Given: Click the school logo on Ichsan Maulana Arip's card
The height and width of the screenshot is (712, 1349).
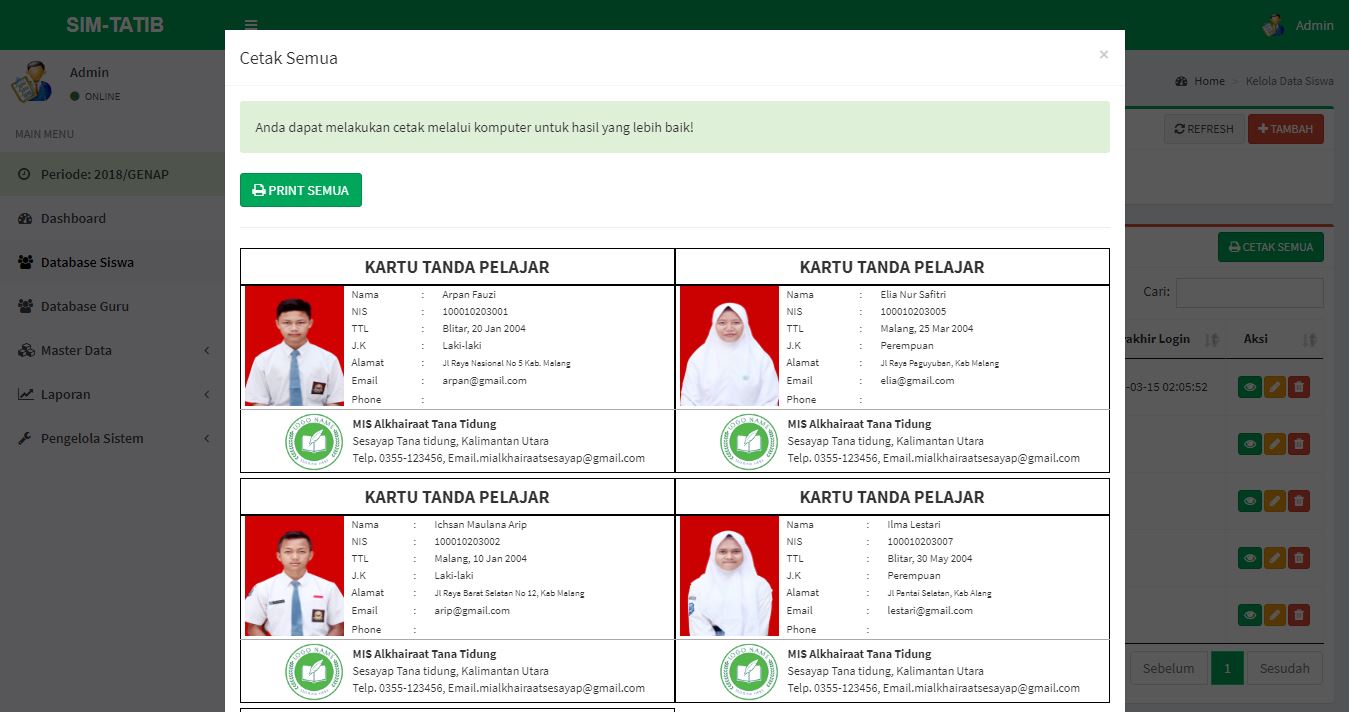Looking at the screenshot, I should [315, 671].
